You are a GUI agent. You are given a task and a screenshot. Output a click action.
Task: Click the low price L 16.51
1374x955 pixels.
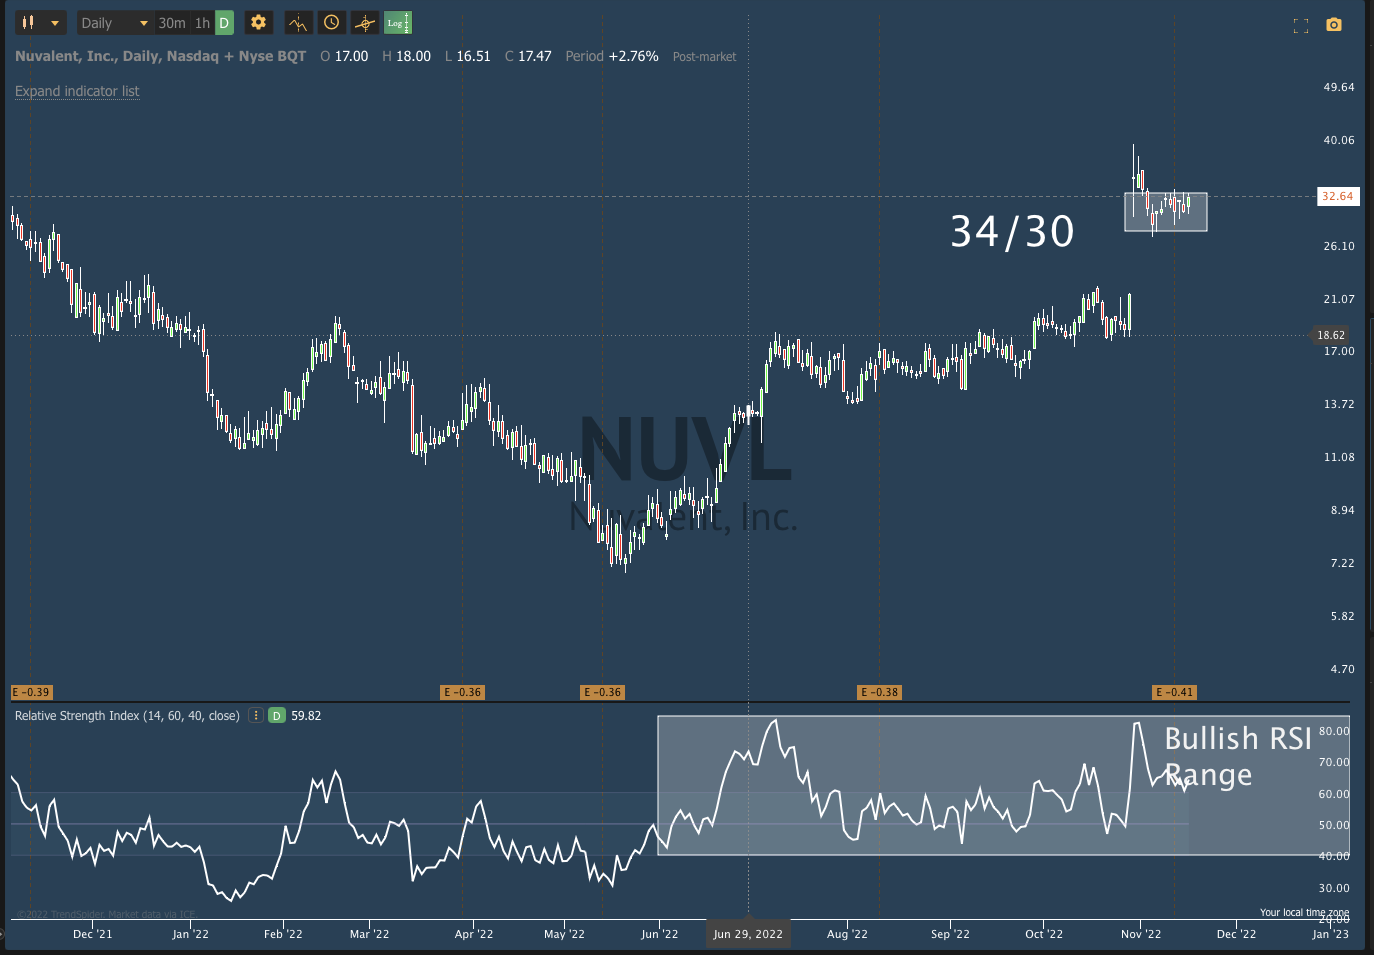468,56
